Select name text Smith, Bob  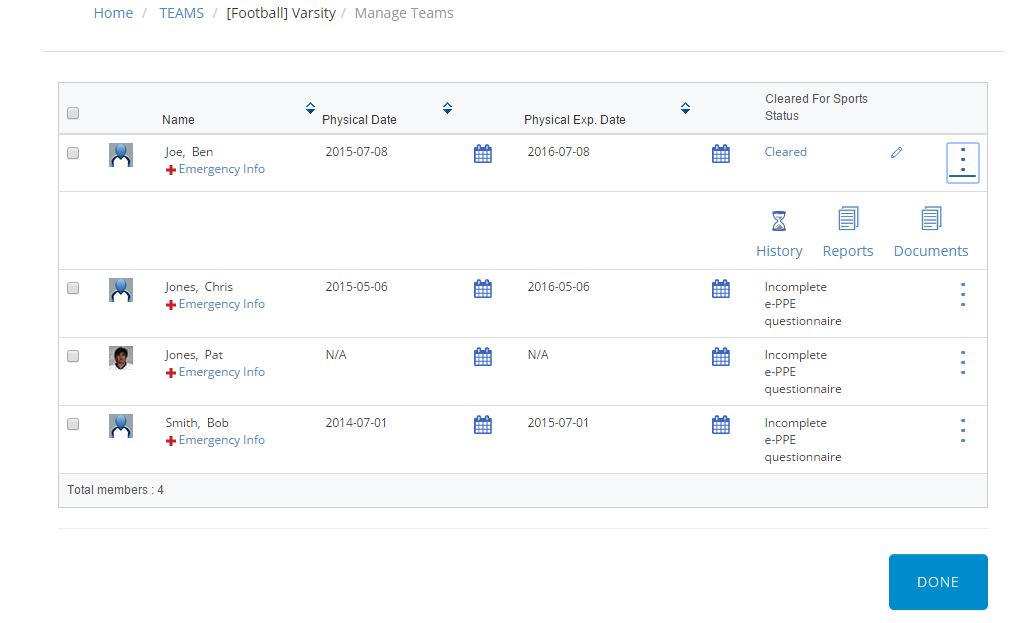197,423
